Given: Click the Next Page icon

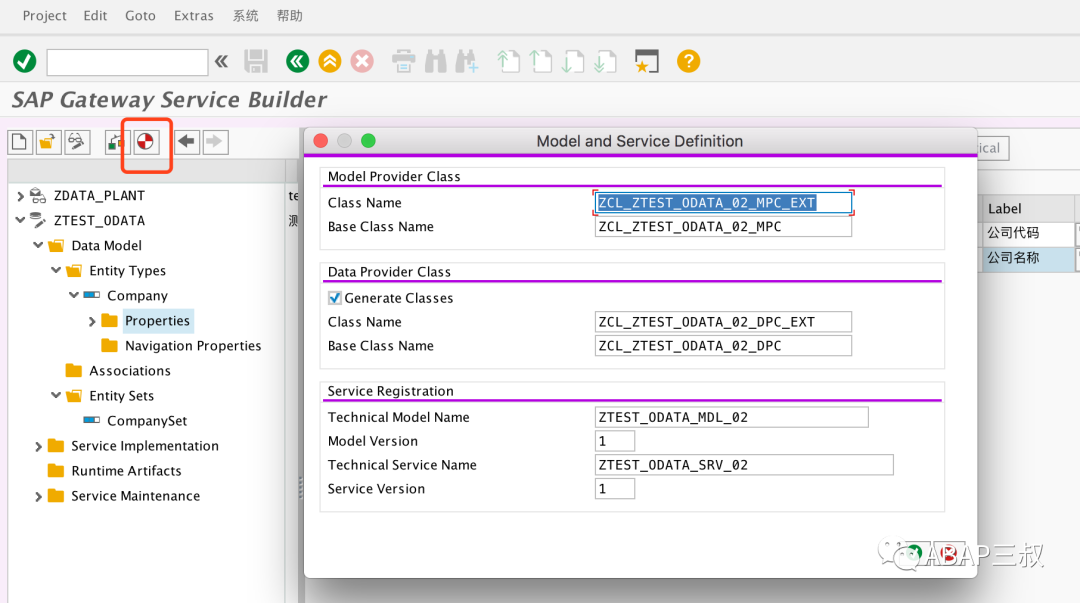Looking at the screenshot, I should coord(572,61).
